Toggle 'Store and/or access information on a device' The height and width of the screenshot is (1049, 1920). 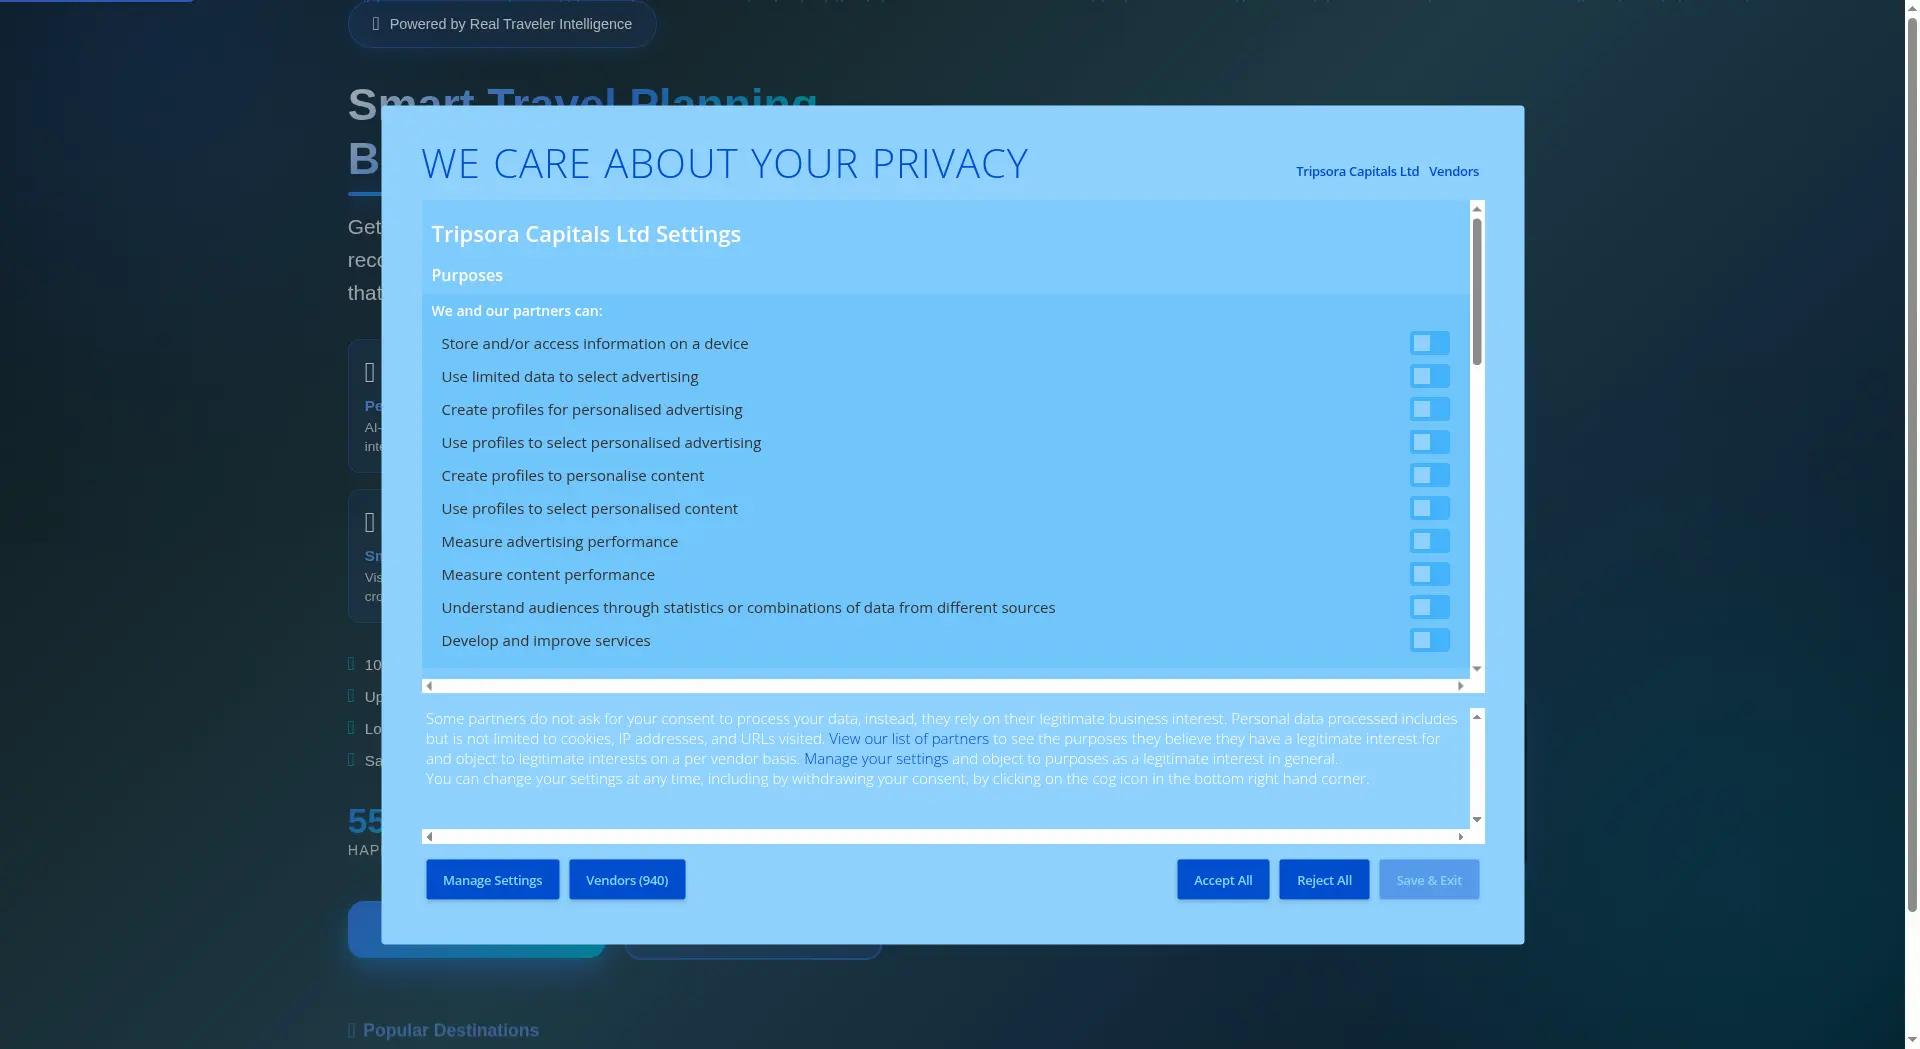(1429, 344)
